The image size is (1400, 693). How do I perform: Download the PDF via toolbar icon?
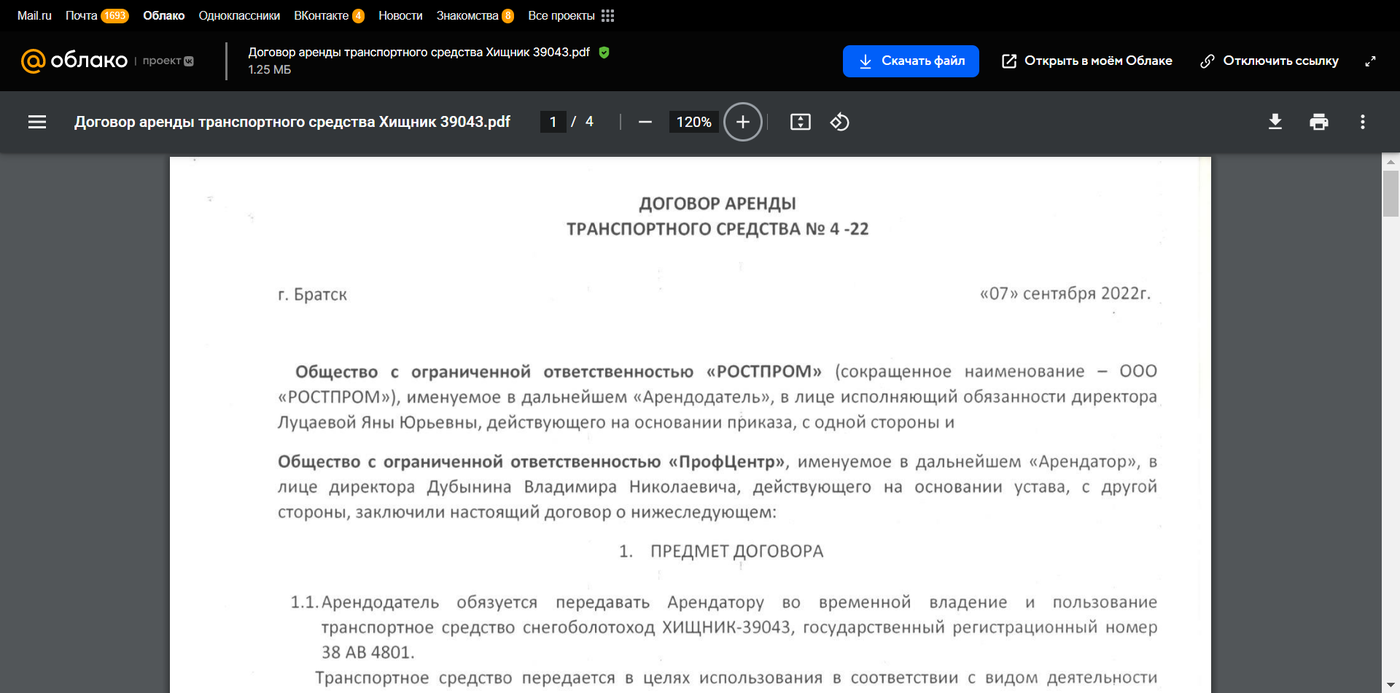coord(1275,122)
